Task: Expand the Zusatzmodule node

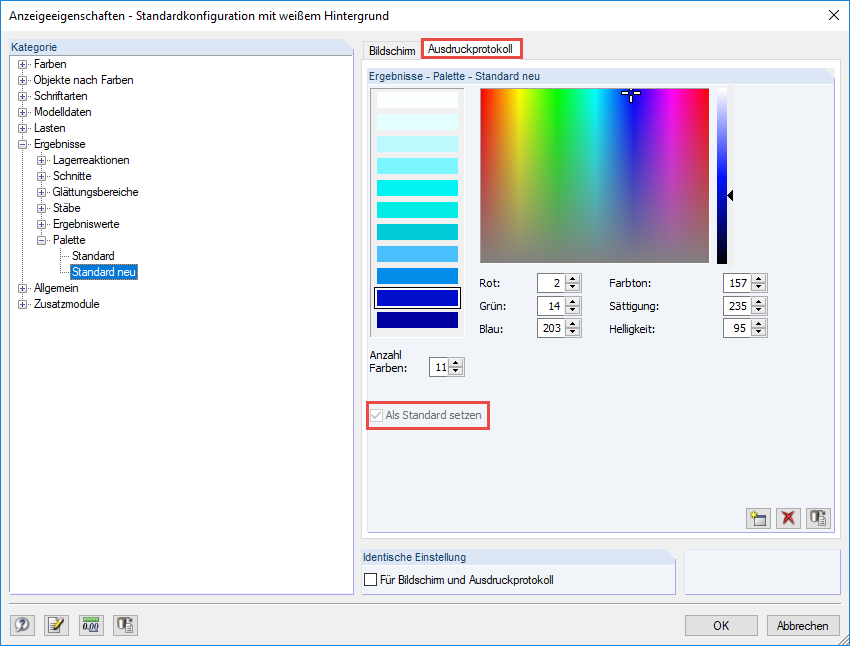Action: click(x=22, y=304)
